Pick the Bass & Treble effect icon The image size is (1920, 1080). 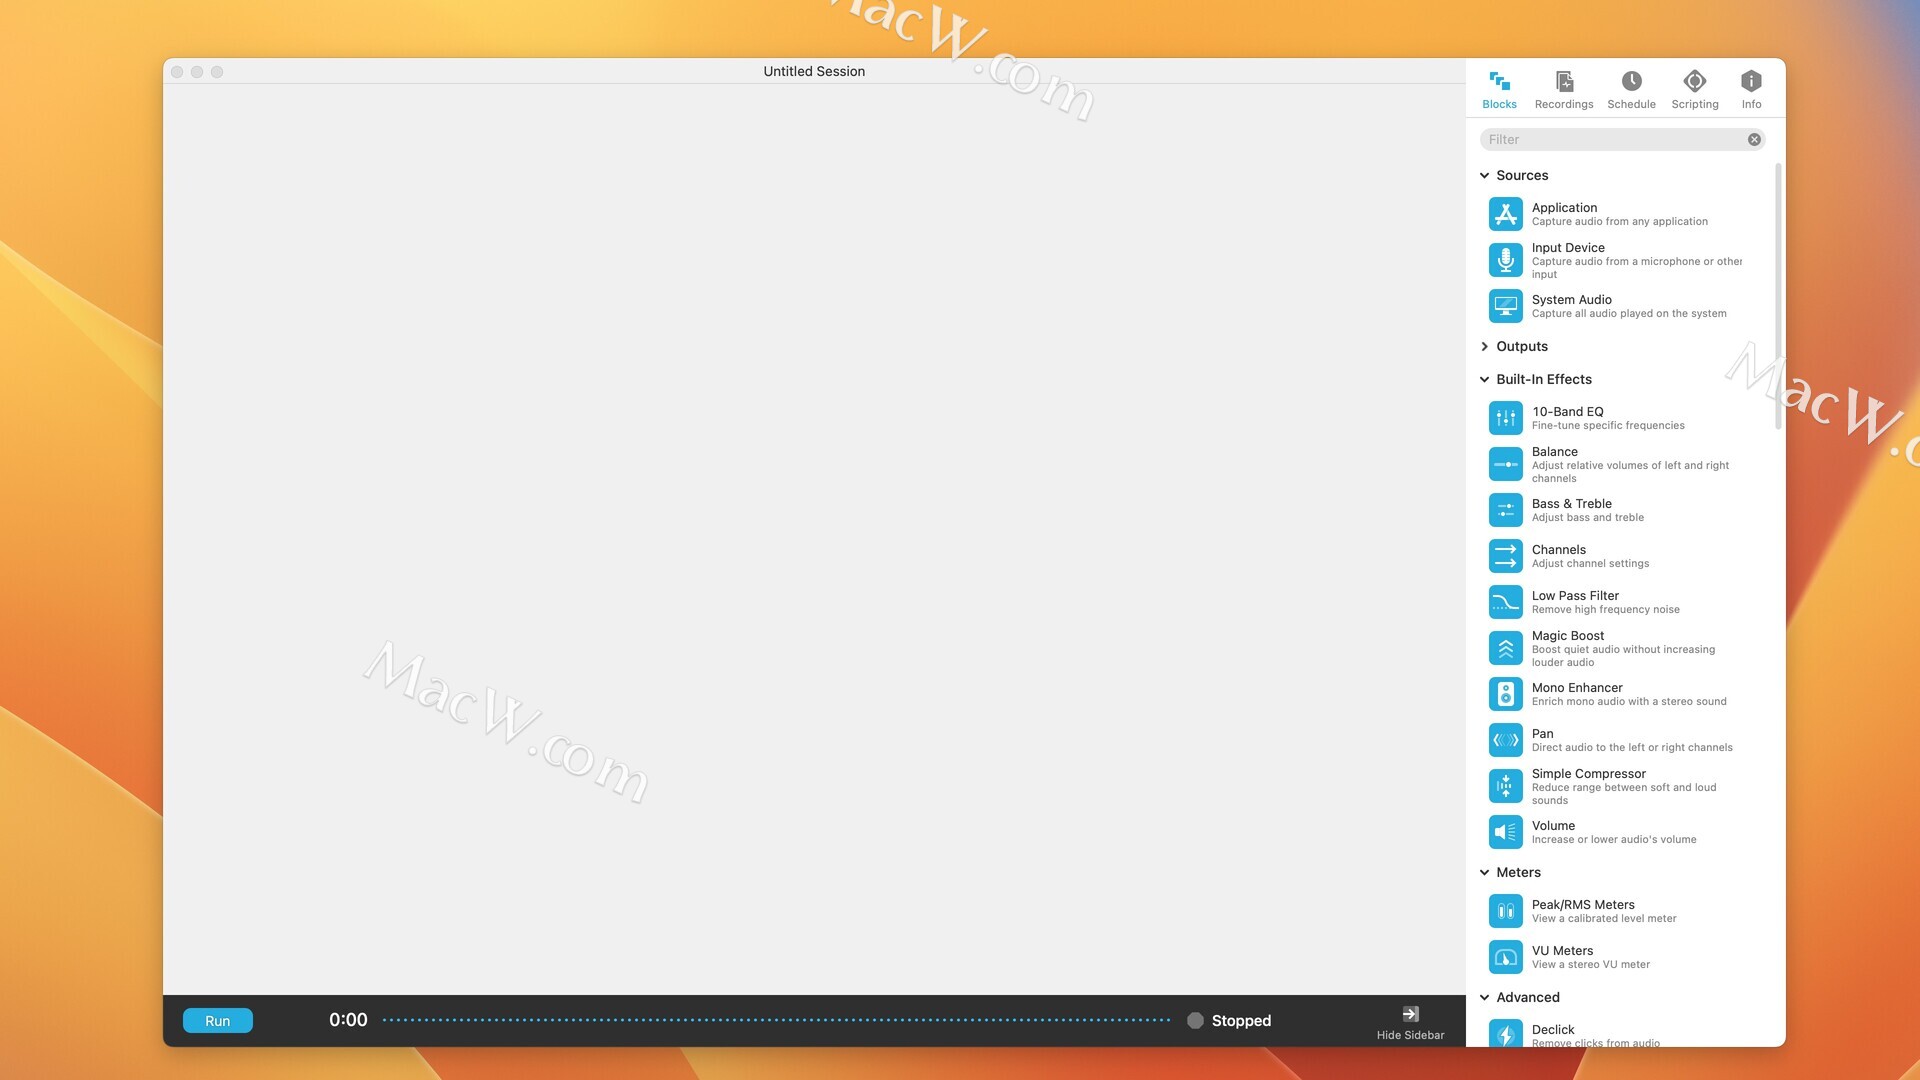(x=1505, y=510)
